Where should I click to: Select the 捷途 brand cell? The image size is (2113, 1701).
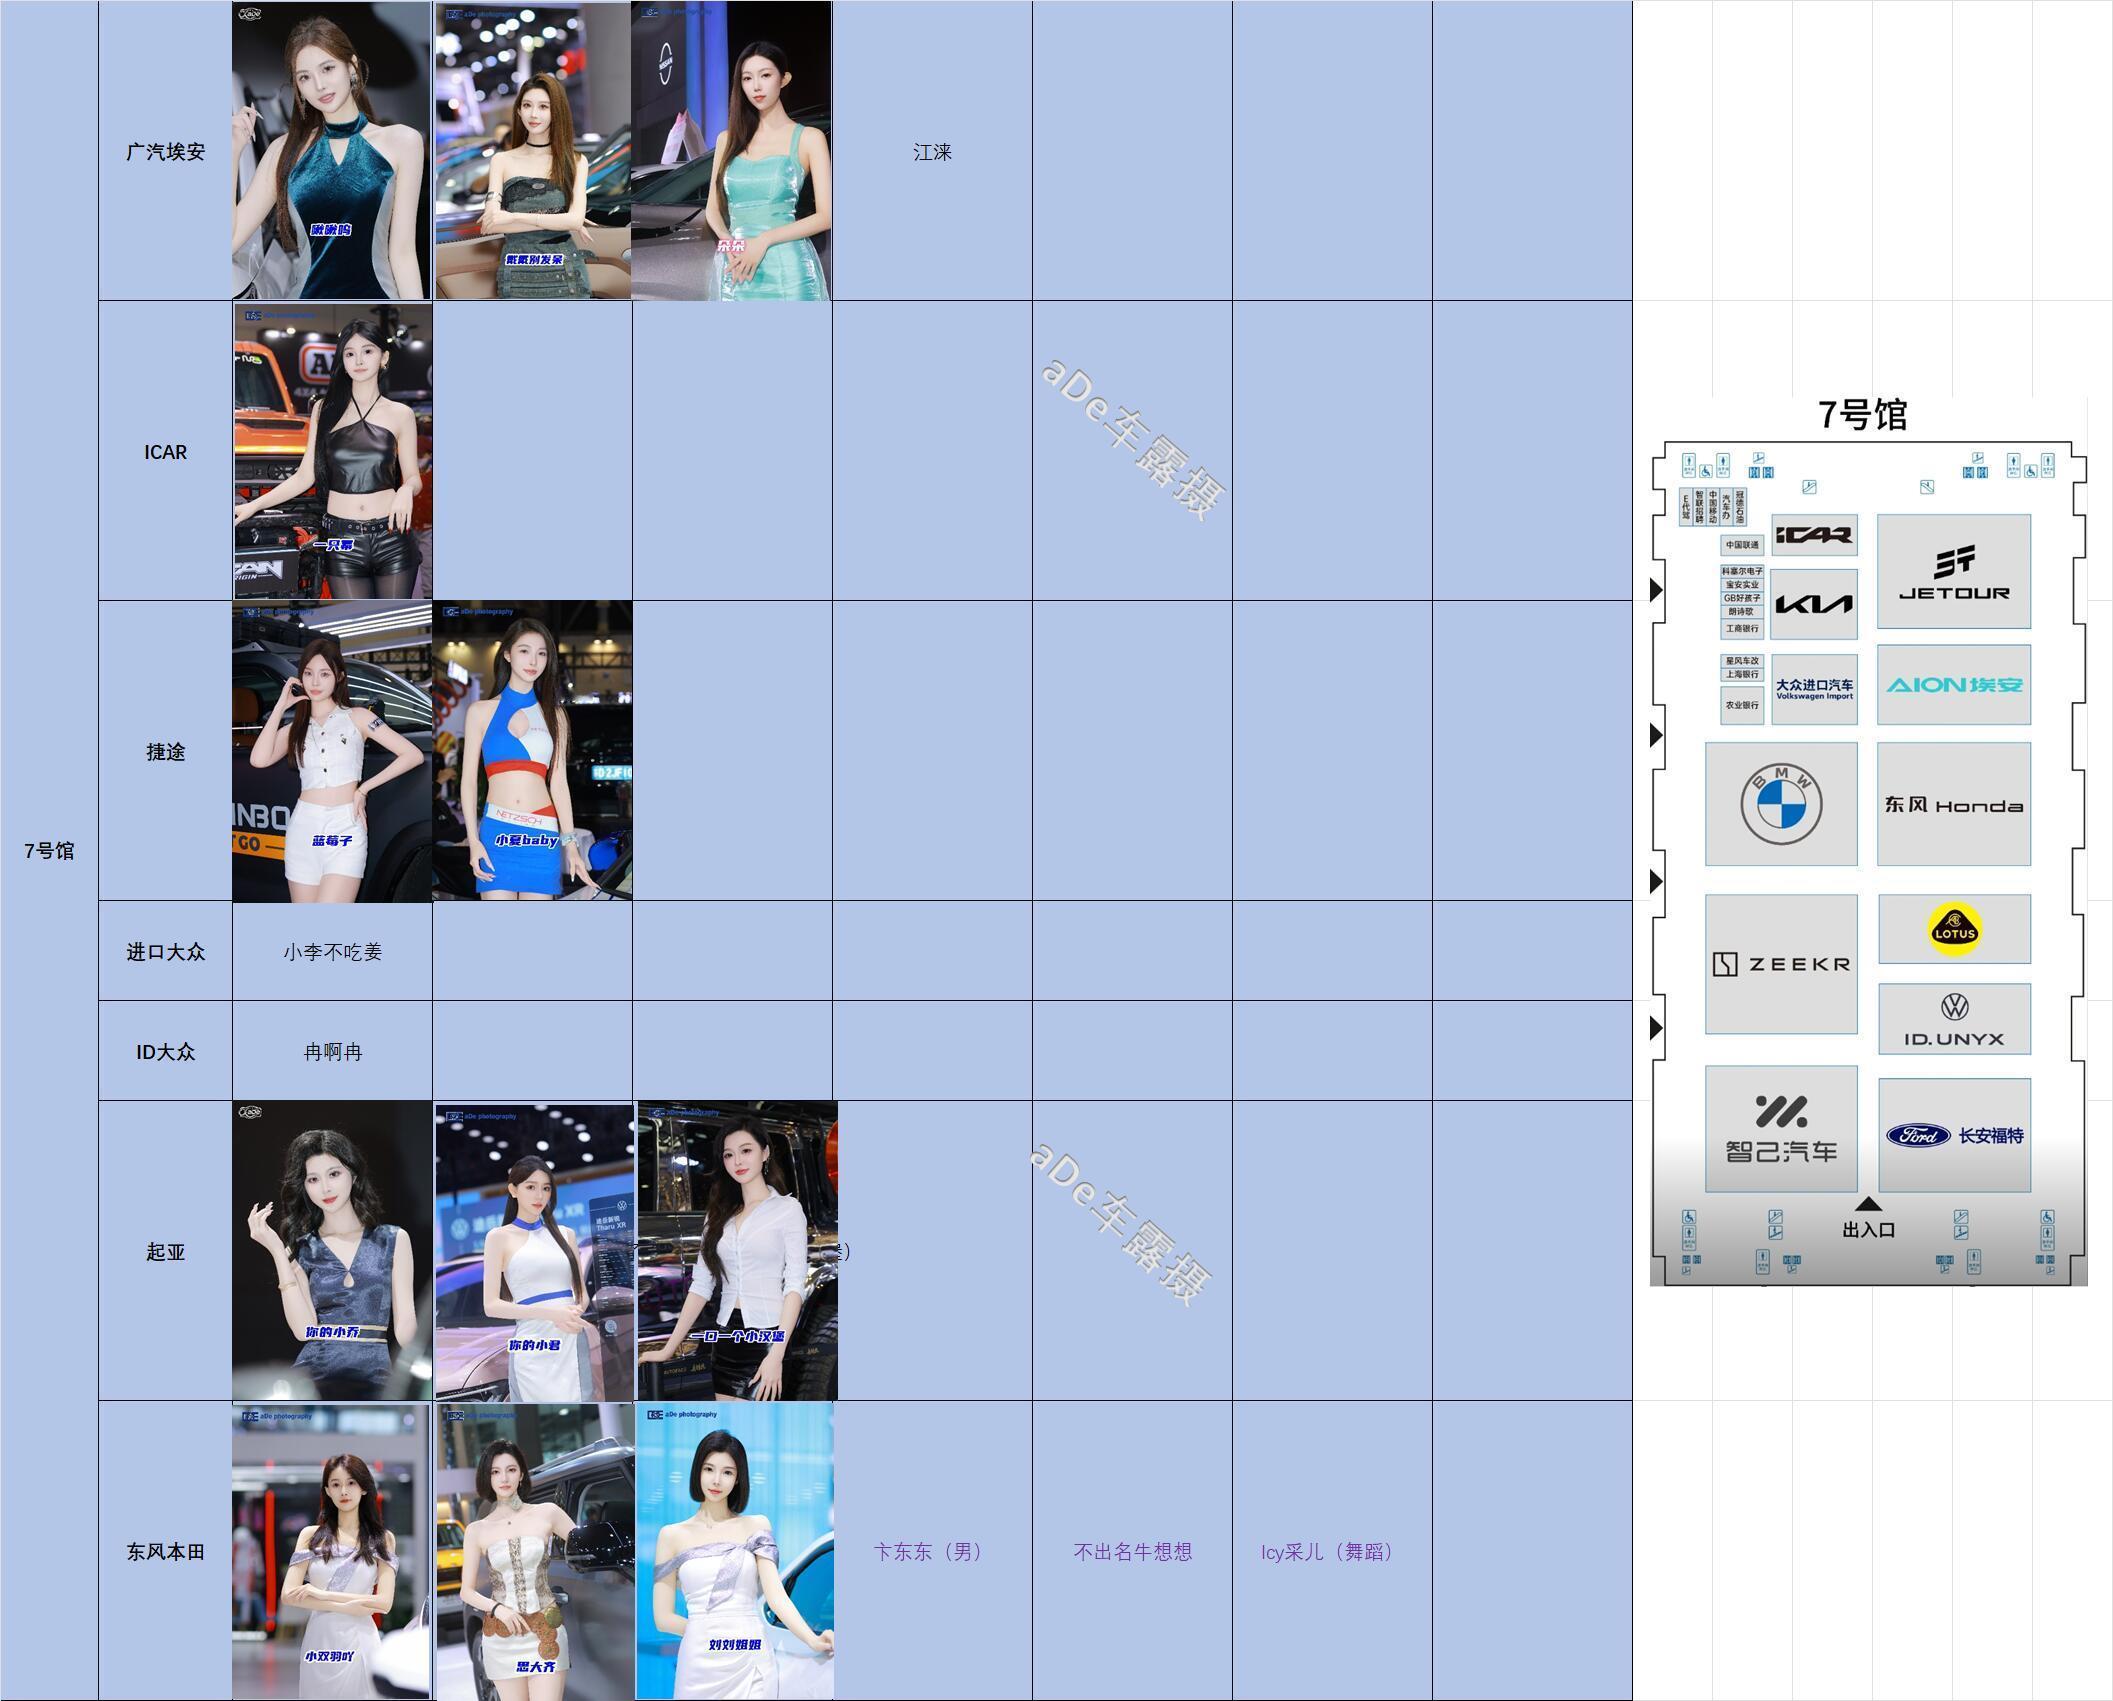click(x=165, y=751)
